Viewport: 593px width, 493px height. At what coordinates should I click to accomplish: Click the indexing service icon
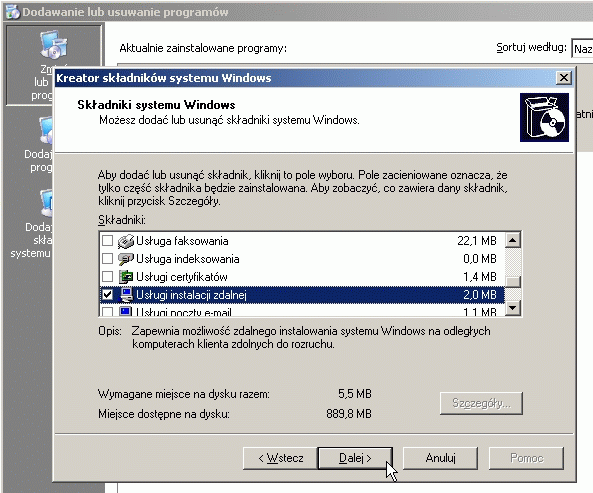pos(126,259)
